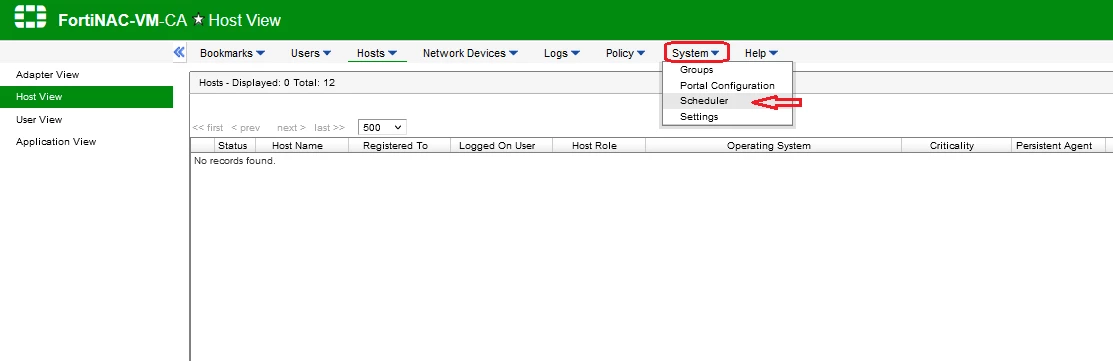The width and height of the screenshot is (1113, 361).
Task: Click 'Hosts - Displayed: 0 Total: 12' text
Action: [x=267, y=83]
